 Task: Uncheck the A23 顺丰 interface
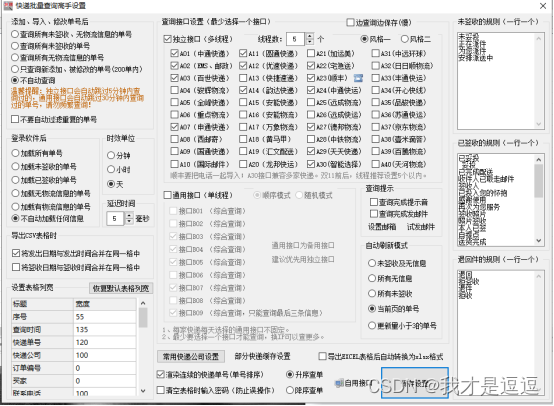[311, 78]
